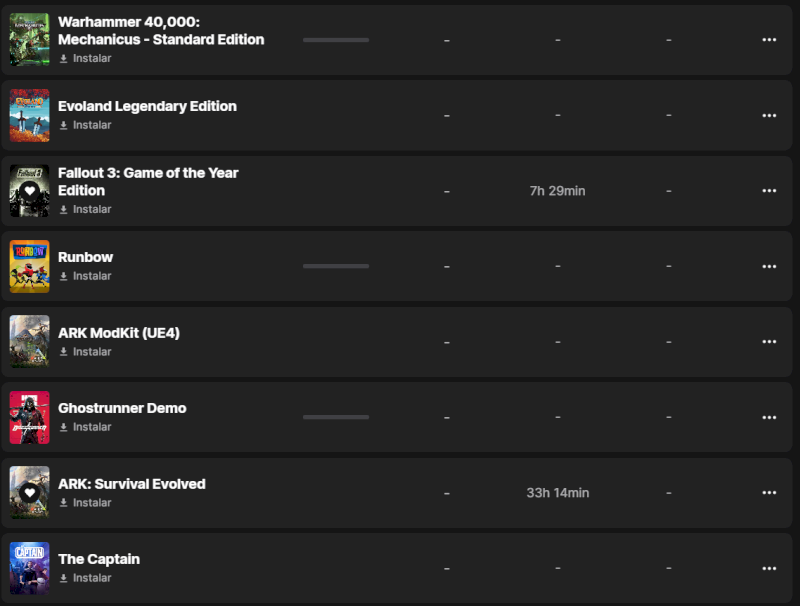The height and width of the screenshot is (606, 800).
Task: Toggle the favorite heart on Fallout 3 thumbnail
Action: [x=30, y=190]
